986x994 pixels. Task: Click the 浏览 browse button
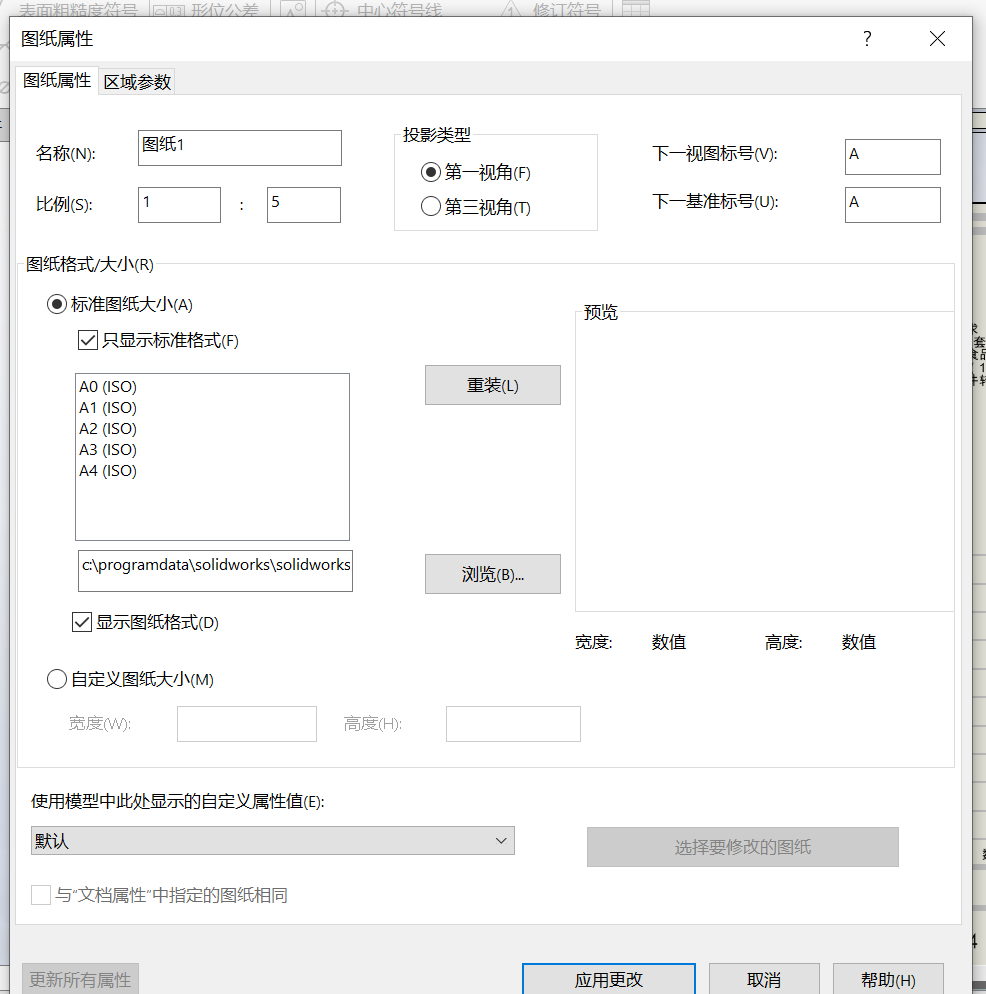[x=492, y=574]
